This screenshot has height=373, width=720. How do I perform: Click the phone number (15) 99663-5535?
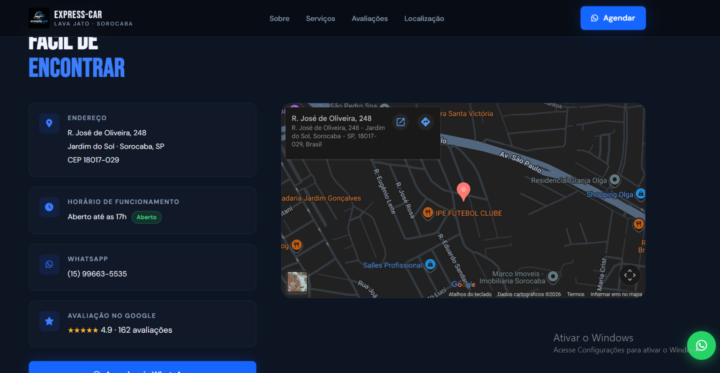97,274
